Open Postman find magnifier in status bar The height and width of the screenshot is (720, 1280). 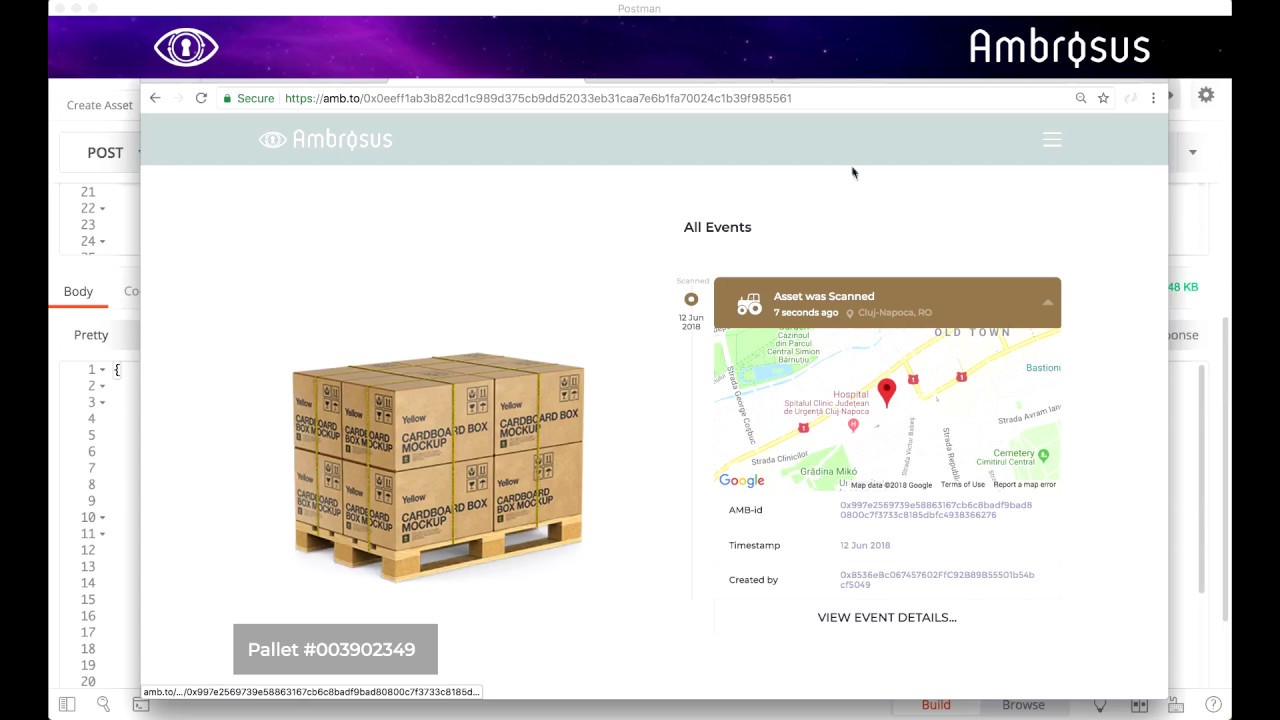tap(103, 705)
